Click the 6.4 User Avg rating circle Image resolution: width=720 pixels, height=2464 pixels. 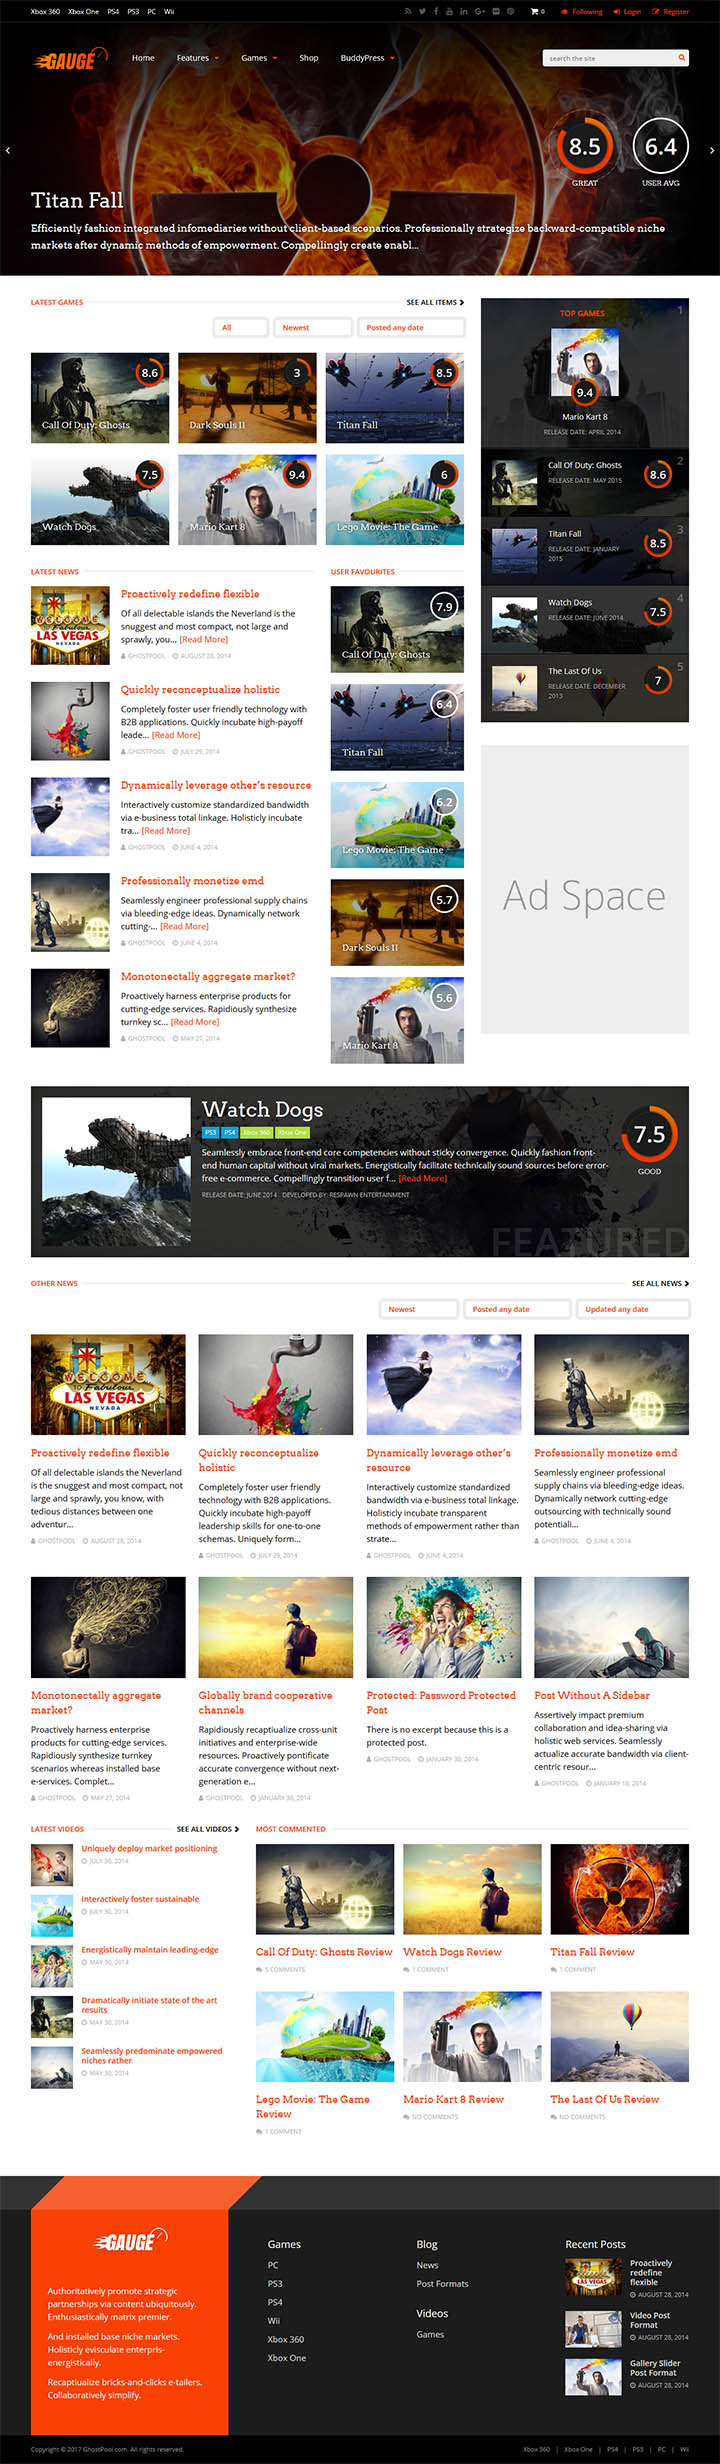click(x=661, y=147)
